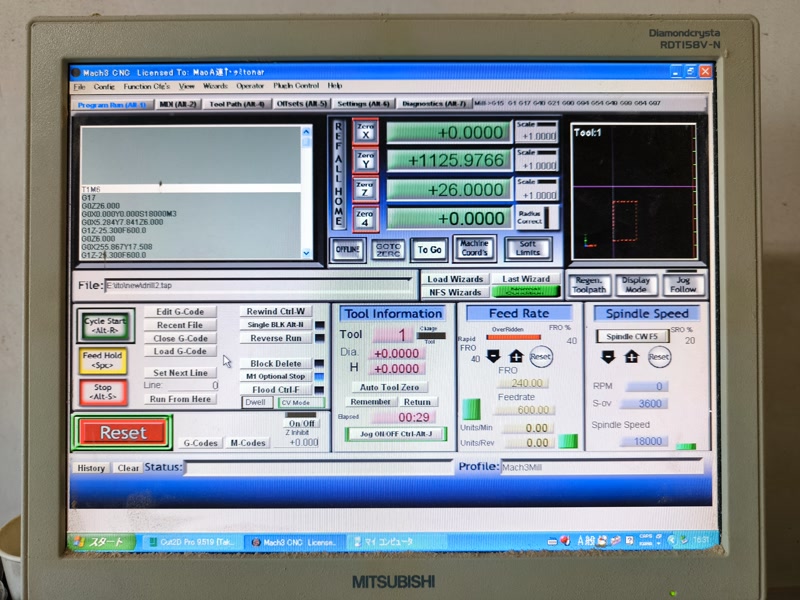The image size is (800, 600).
Task: Open the Function Cfg's menu
Action: click(x=146, y=86)
